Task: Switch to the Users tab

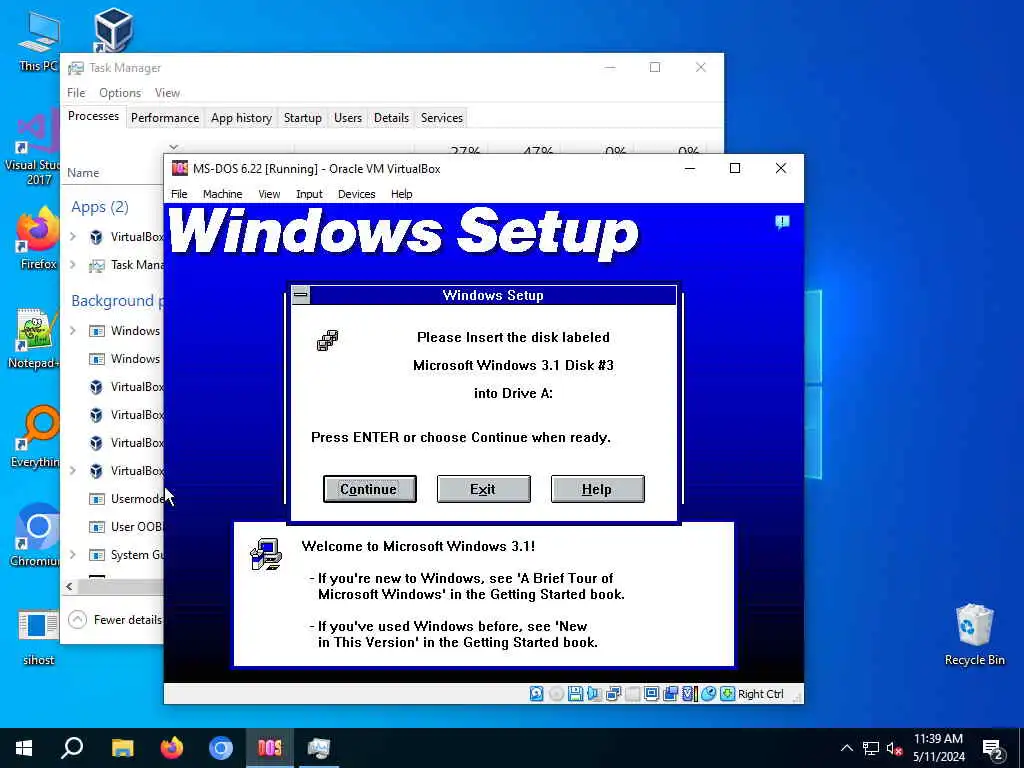Action: coord(347,118)
